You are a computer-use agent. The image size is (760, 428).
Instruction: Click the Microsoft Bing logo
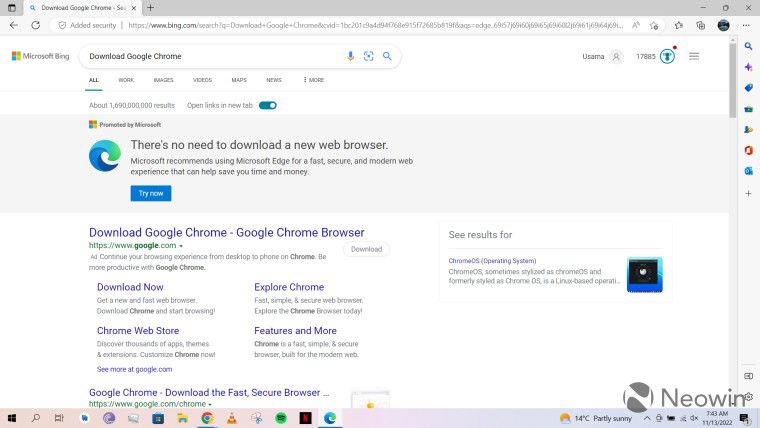pos(41,56)
